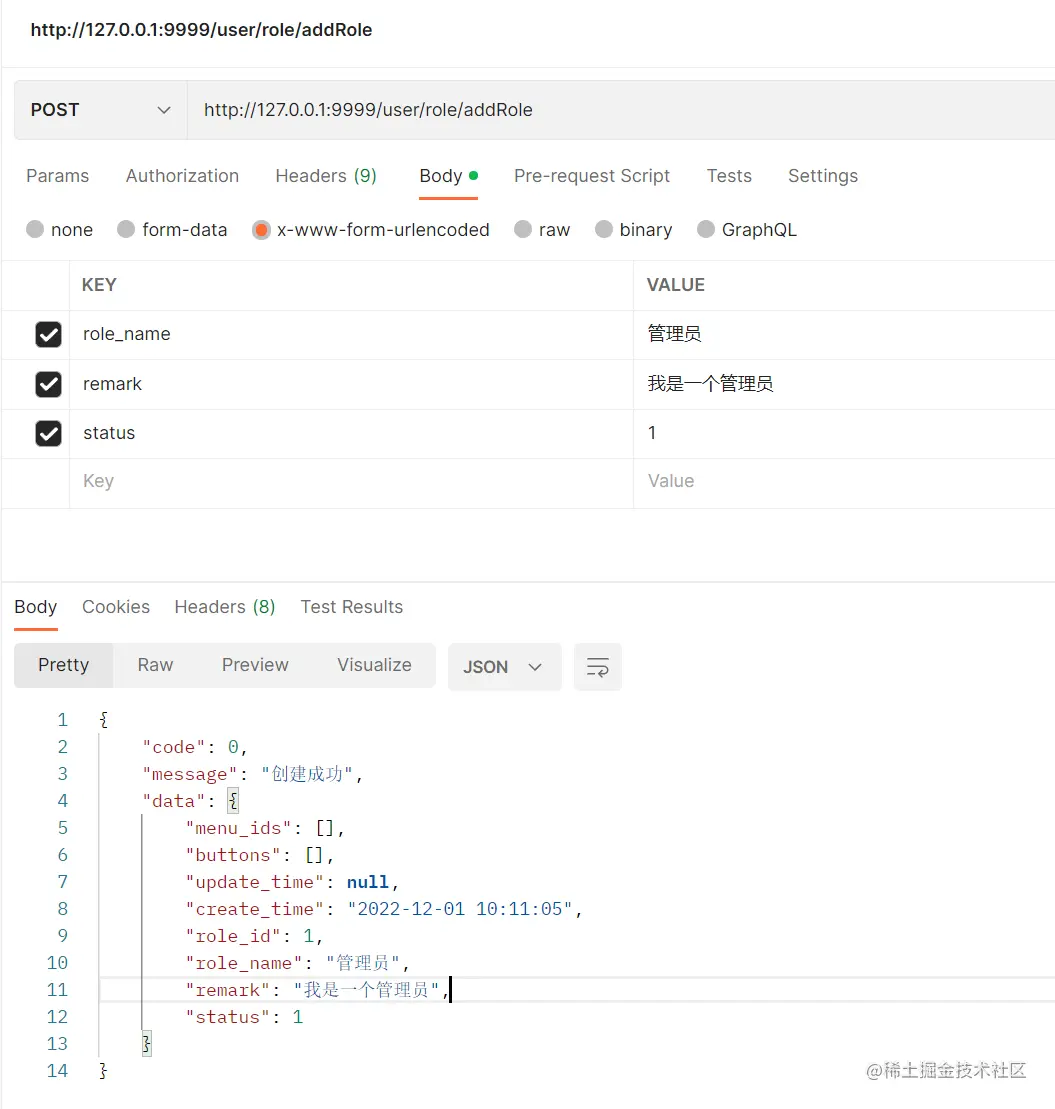
Task: Switch to the Tests tab
Action: [x=729, y=175]
